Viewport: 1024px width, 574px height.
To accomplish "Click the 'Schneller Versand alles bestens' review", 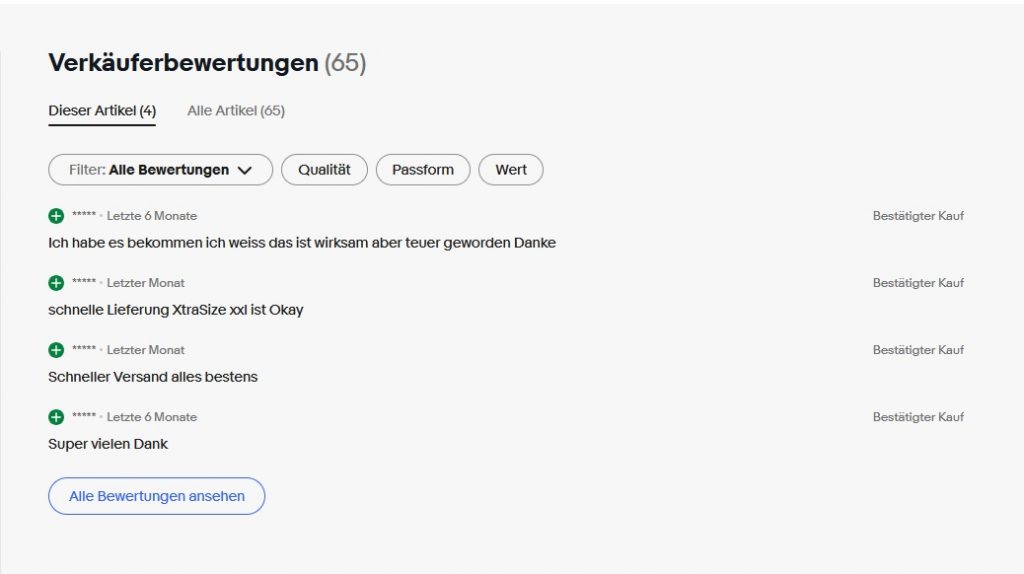I will [153, 377].
